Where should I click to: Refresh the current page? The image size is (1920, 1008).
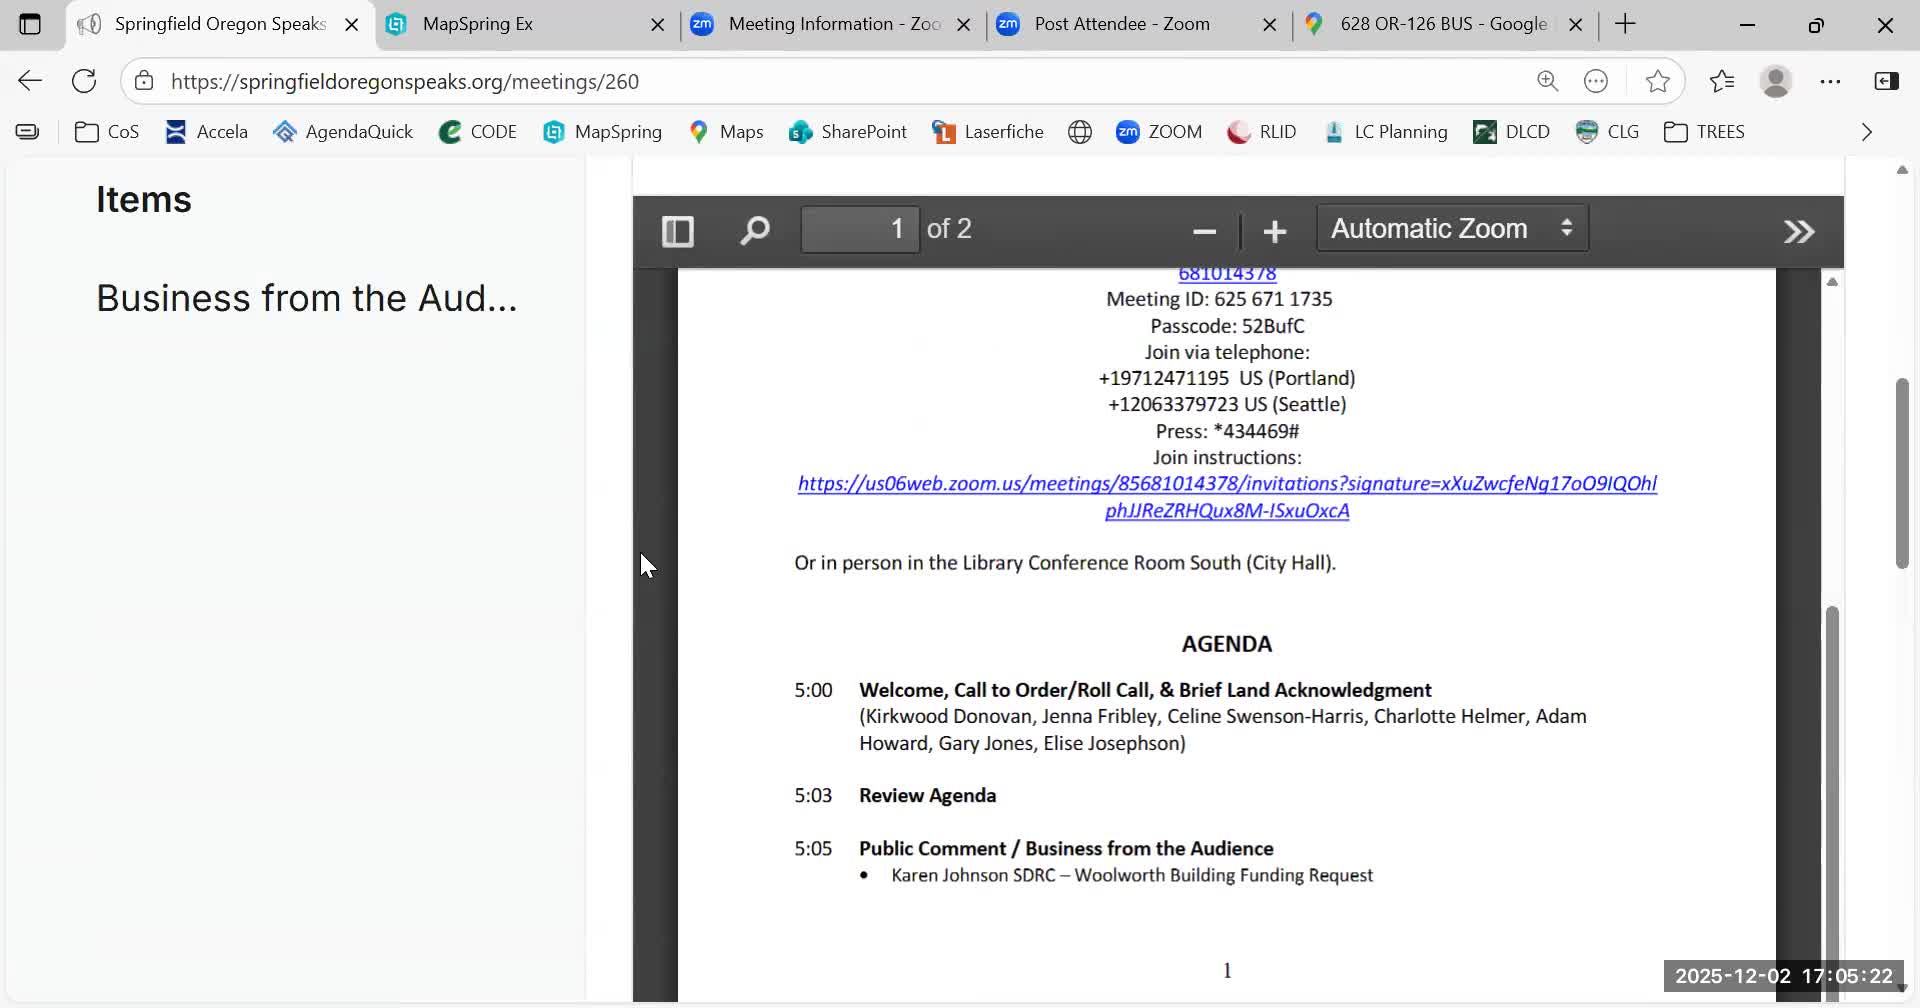(84, 81)
